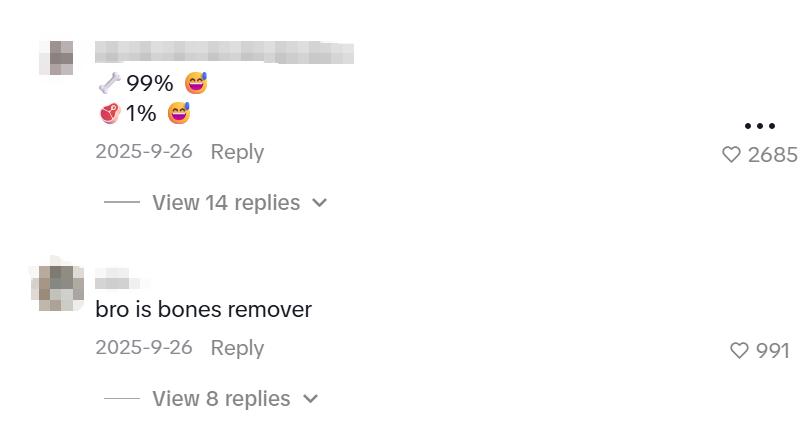Click the second commenter's blurred avatar
810x443 pixels.
[x=57, y=284]
